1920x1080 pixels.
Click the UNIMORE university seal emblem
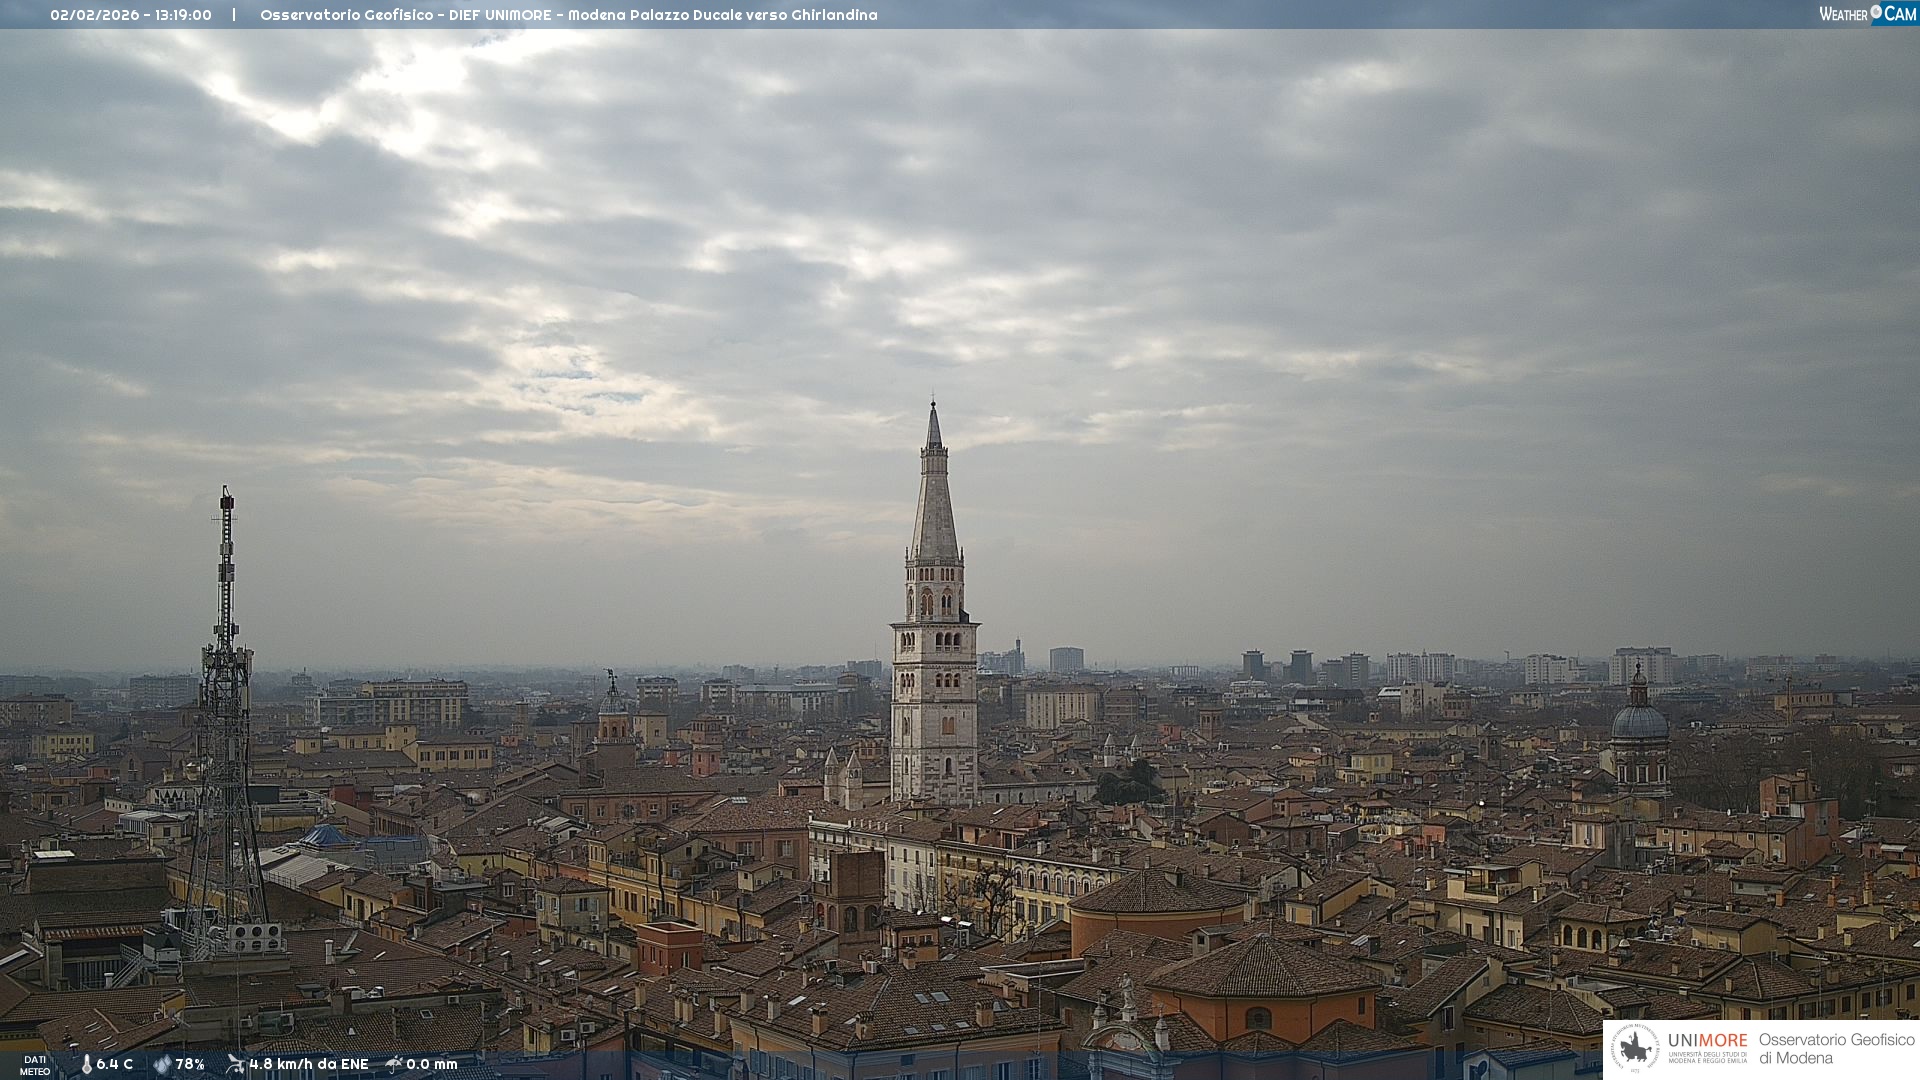[1635, 1048]
